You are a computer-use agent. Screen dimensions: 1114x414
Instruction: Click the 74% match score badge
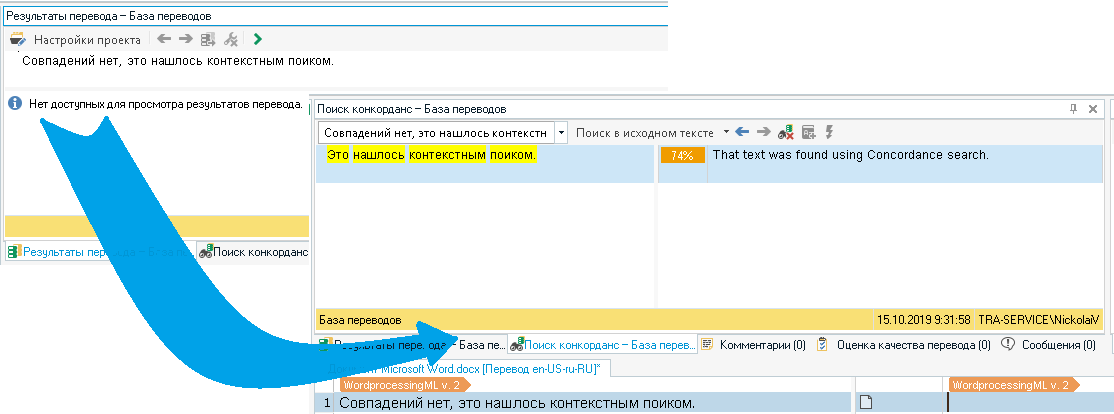(x=682, y=156)
